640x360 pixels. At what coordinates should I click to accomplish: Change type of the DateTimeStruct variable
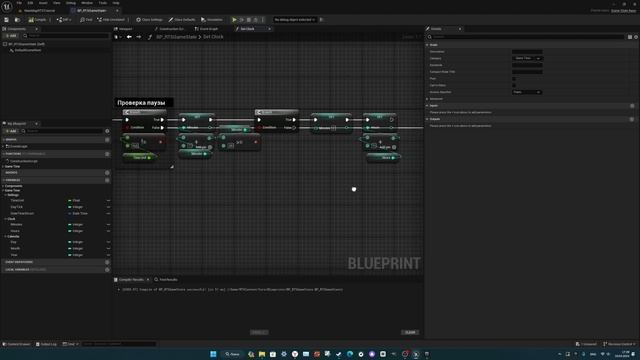[x=78, y=213]
